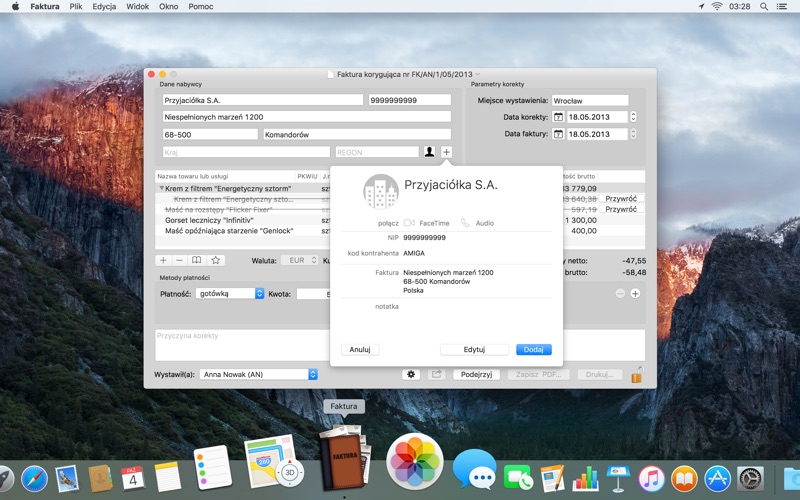Click the Podejrzyj preview button
Viewport: 800px width, 500px height.
pyautogui.click(x=477, y=374)
